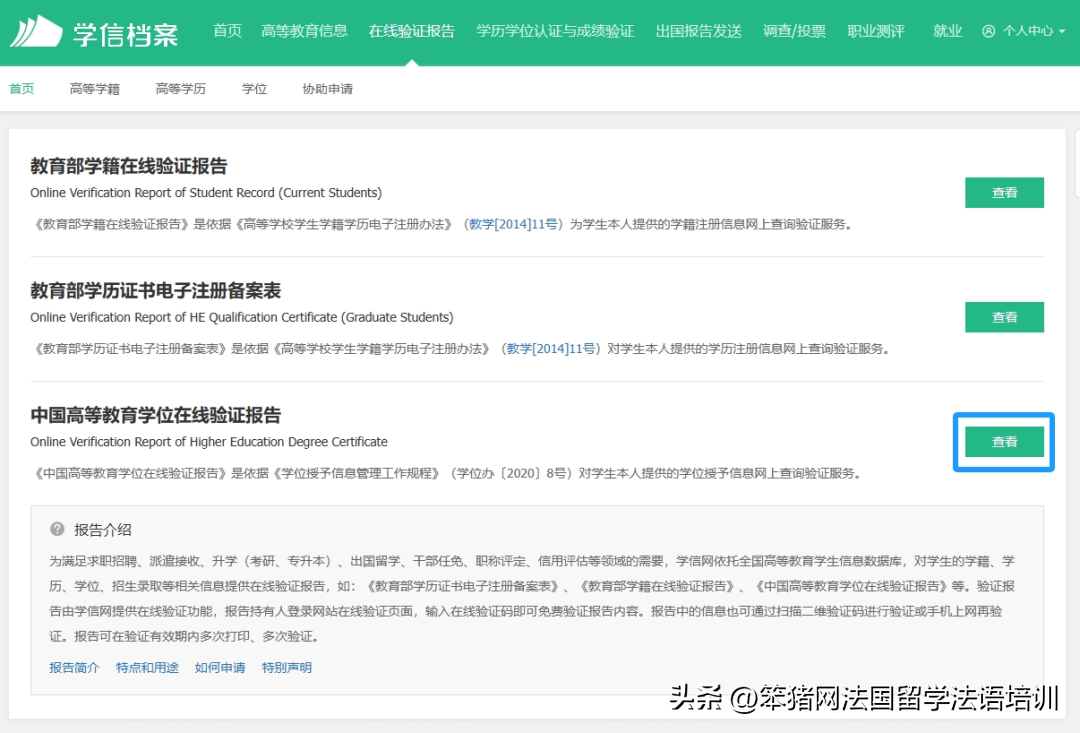Screen dimensions: 1080x733
Task: Open the 协助申请 sub-tab
Action: pos(327,89)
